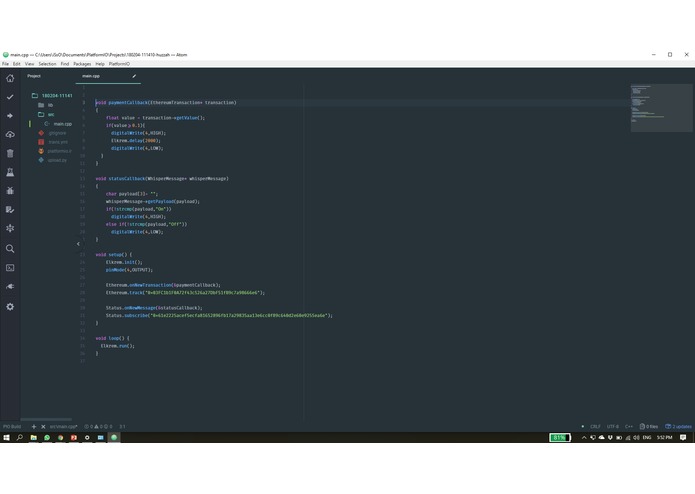The width and height of the screenshot is (695, 494).
Task: Open File Explorer from taskbar
Action: pyautogui.click(x=33, y=437)
